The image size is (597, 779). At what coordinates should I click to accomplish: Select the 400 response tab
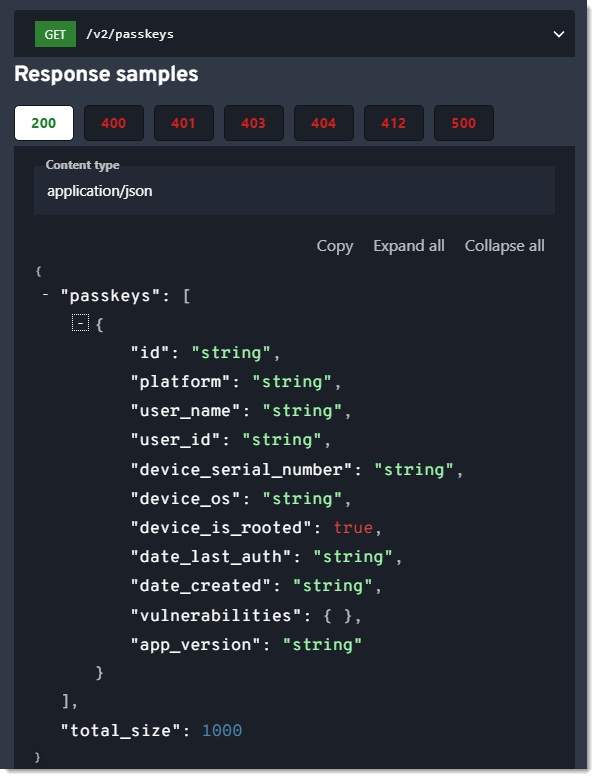click(114, 123)
